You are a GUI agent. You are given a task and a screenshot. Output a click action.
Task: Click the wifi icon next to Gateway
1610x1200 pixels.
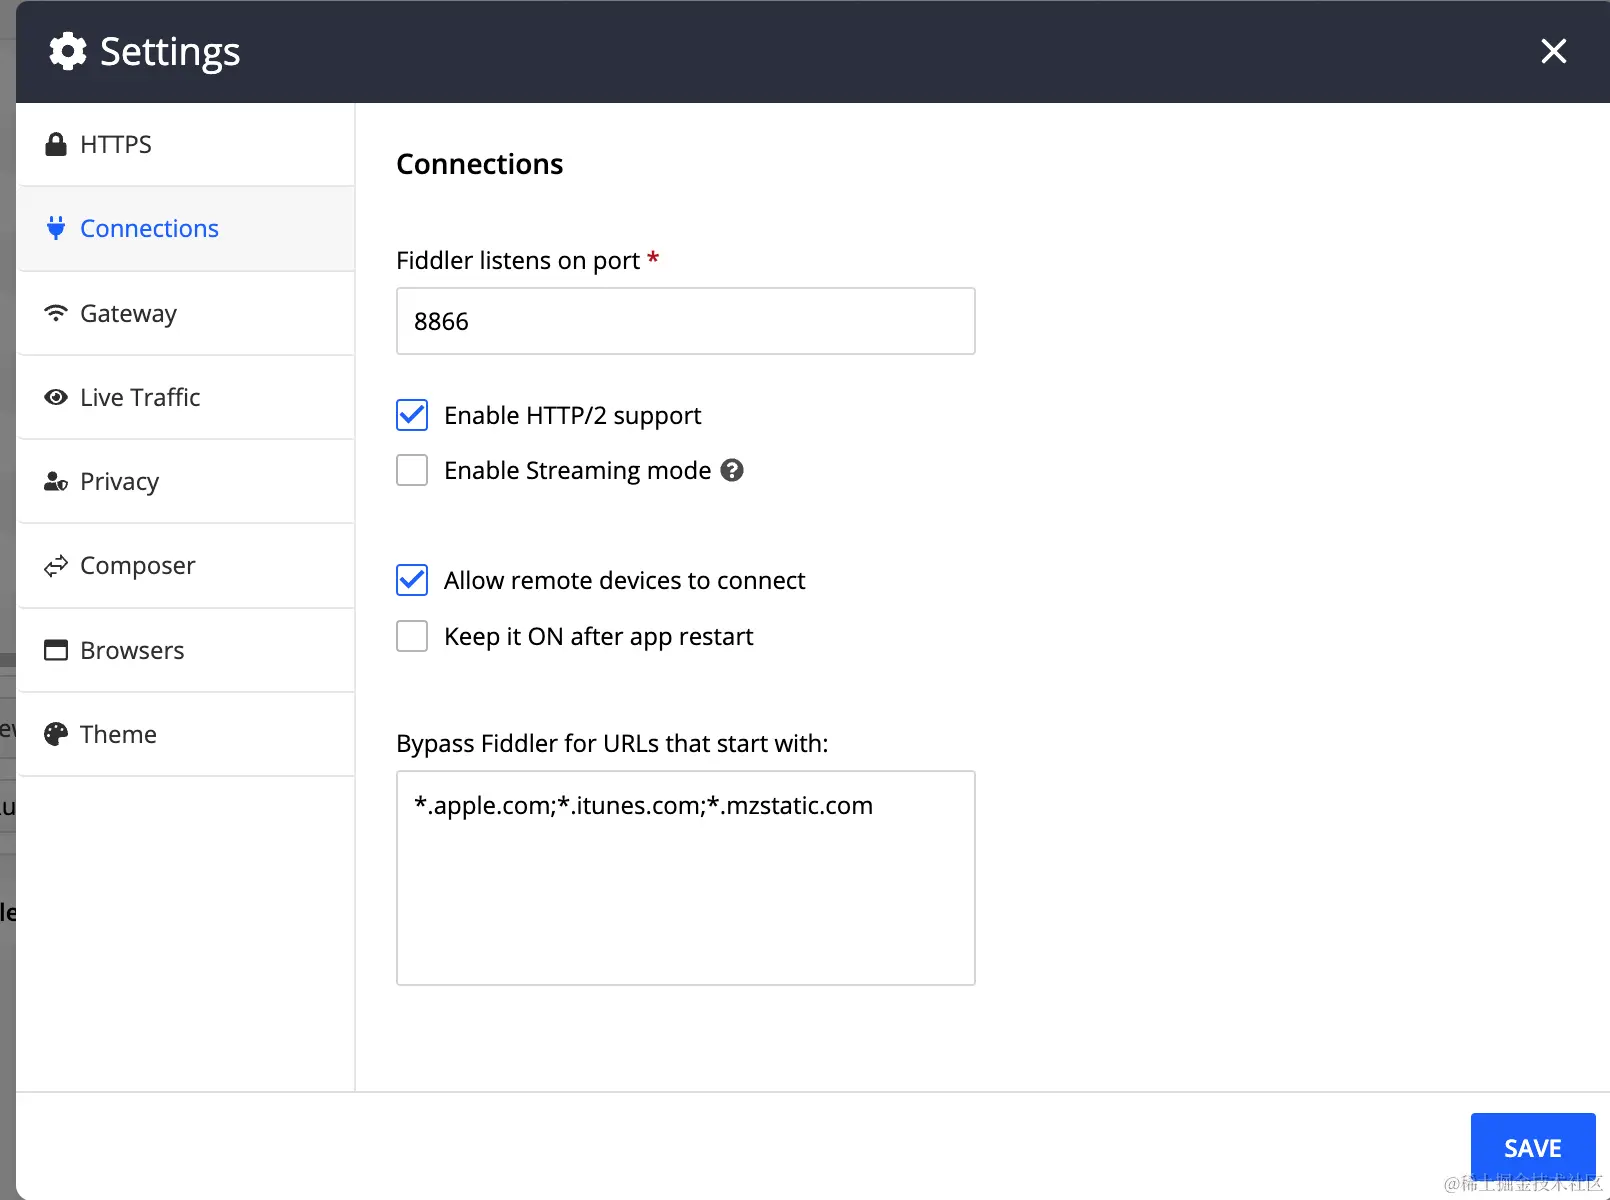point(56,313)
